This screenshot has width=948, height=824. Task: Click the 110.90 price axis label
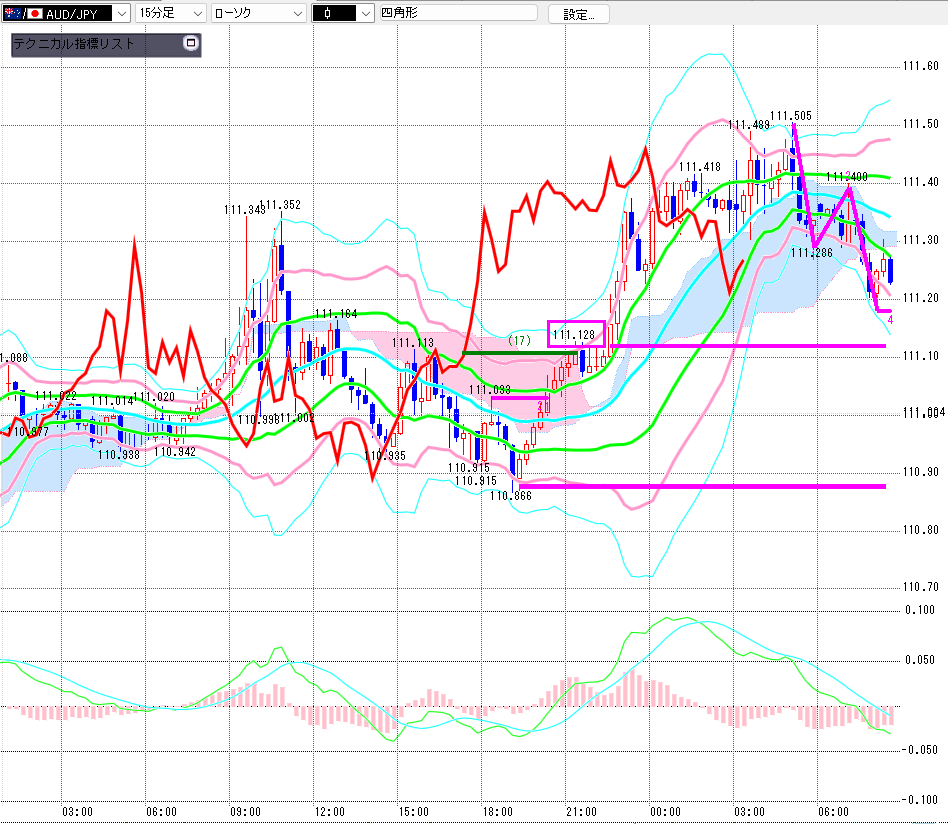921,472
